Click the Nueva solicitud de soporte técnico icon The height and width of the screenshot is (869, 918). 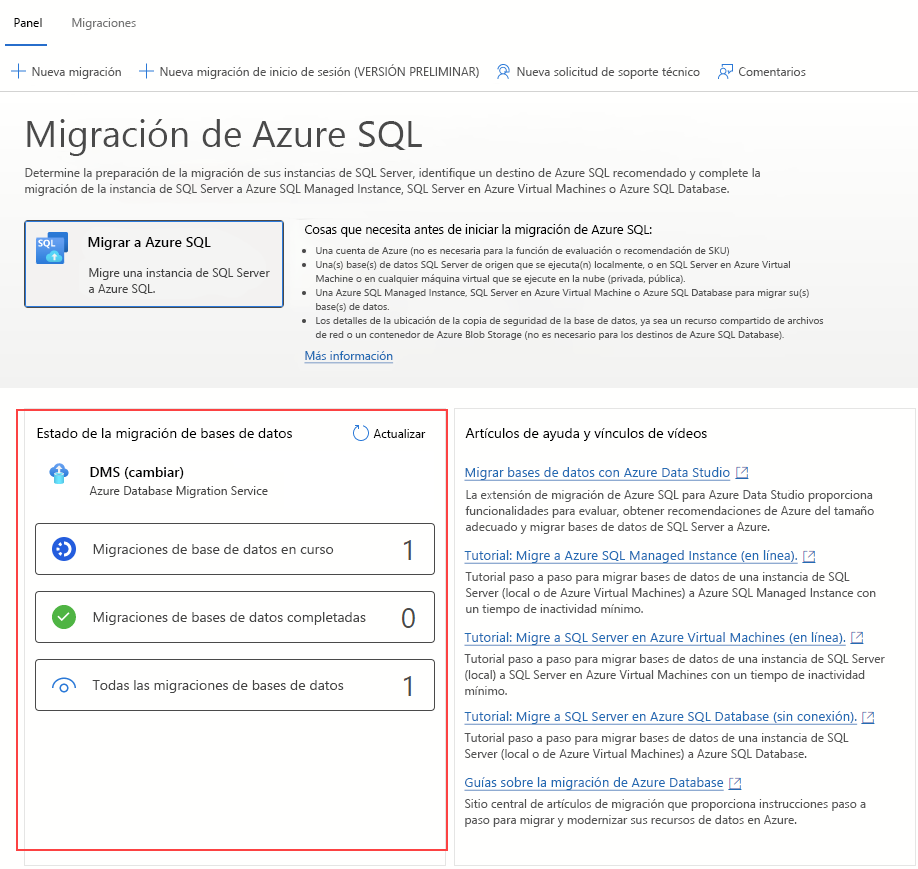click(503, 71)
